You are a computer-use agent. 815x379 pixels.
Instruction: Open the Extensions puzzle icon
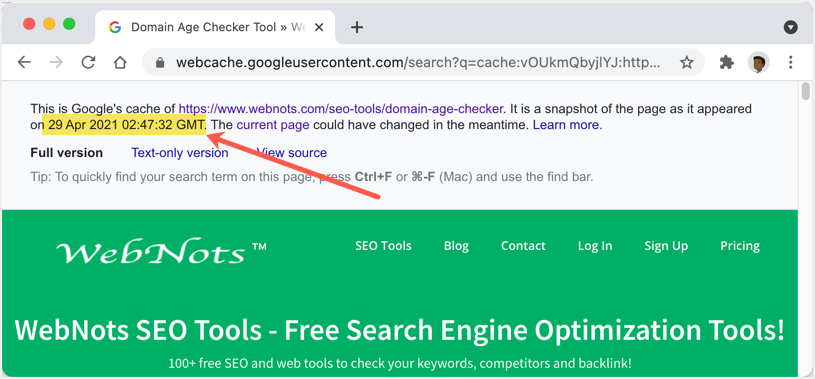click(726, 63)
